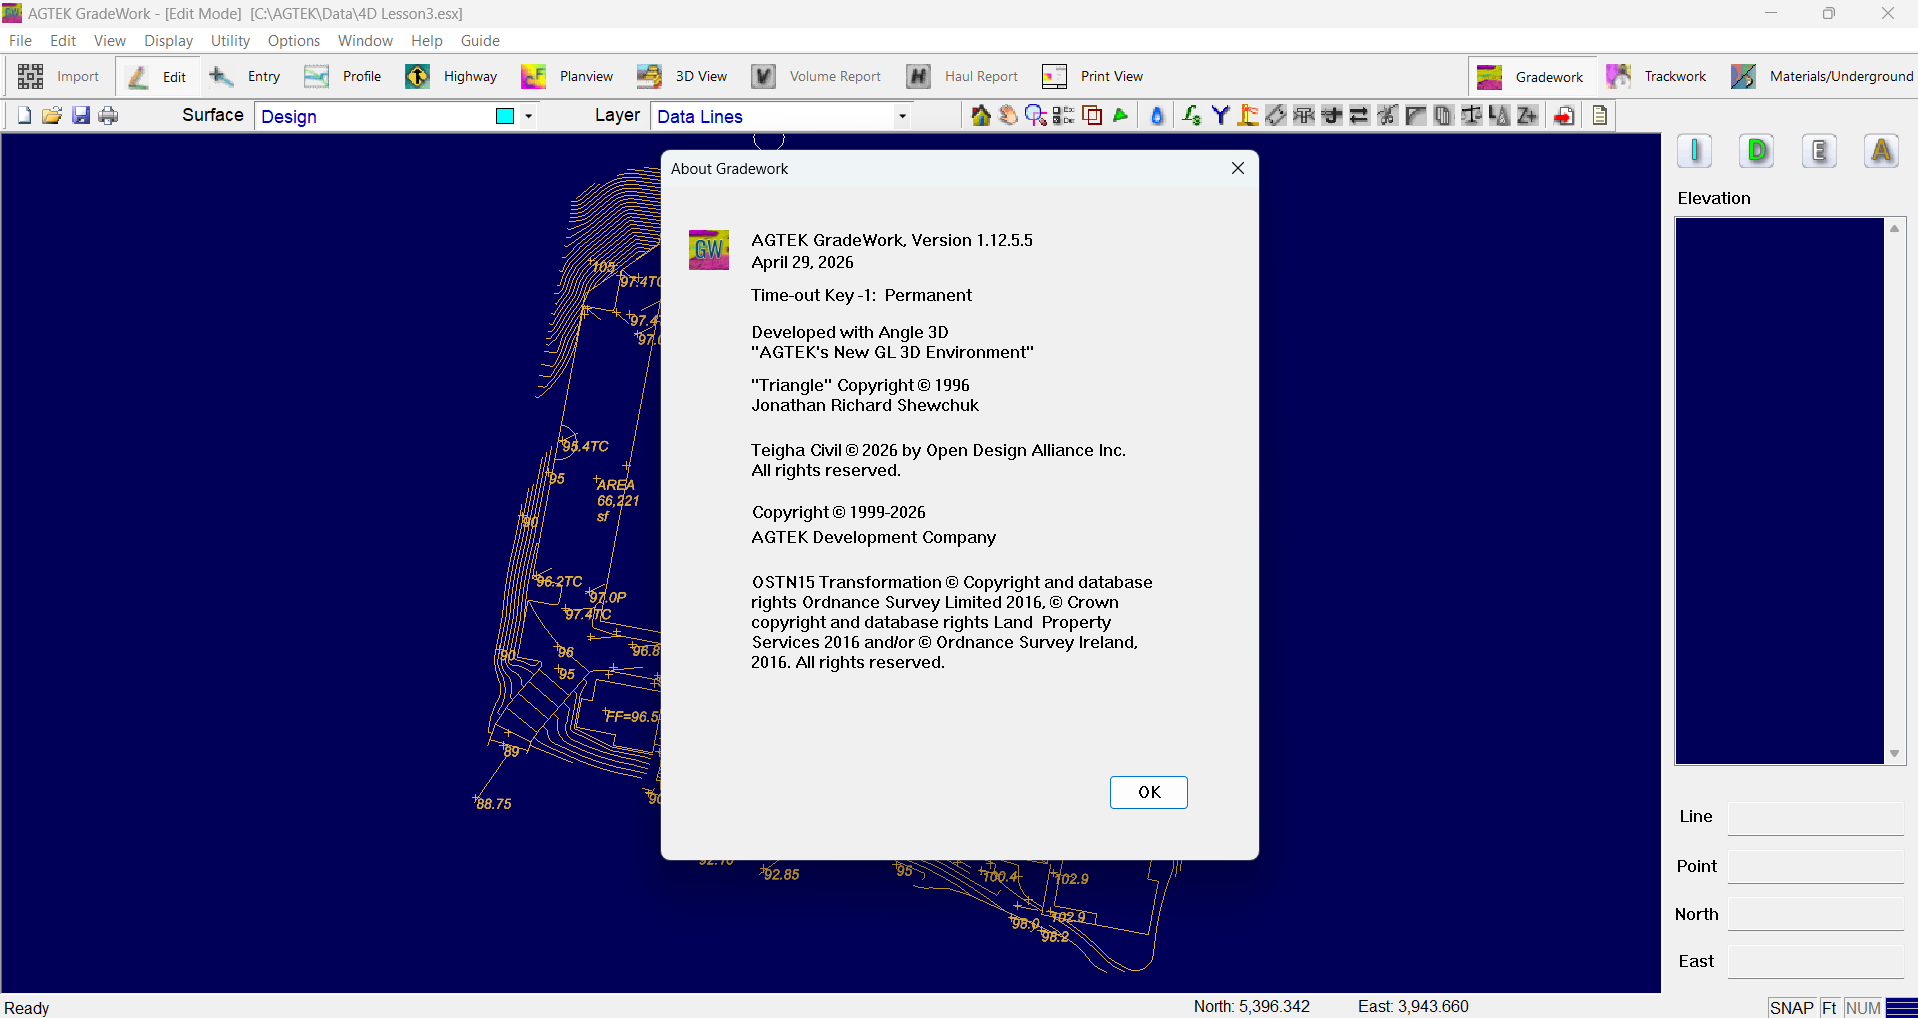The height and width of the screenshot is (1018, 1918).
Task: Open the Volume Report
Action: tap(817, 76)
